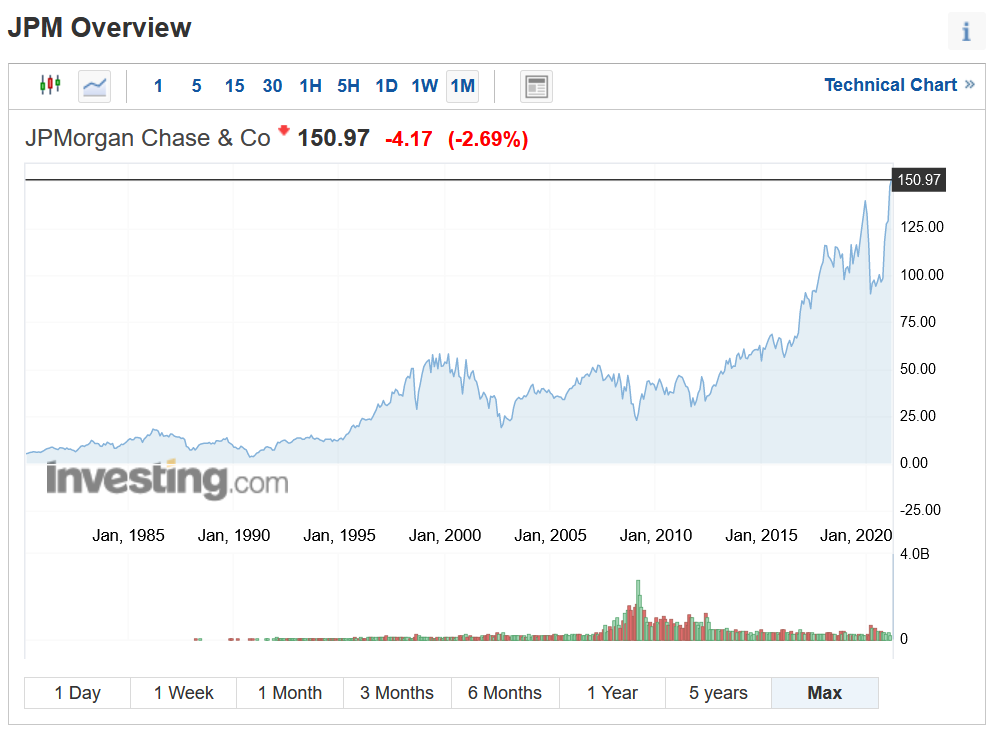Switch interval to 1D

point(387,86)
